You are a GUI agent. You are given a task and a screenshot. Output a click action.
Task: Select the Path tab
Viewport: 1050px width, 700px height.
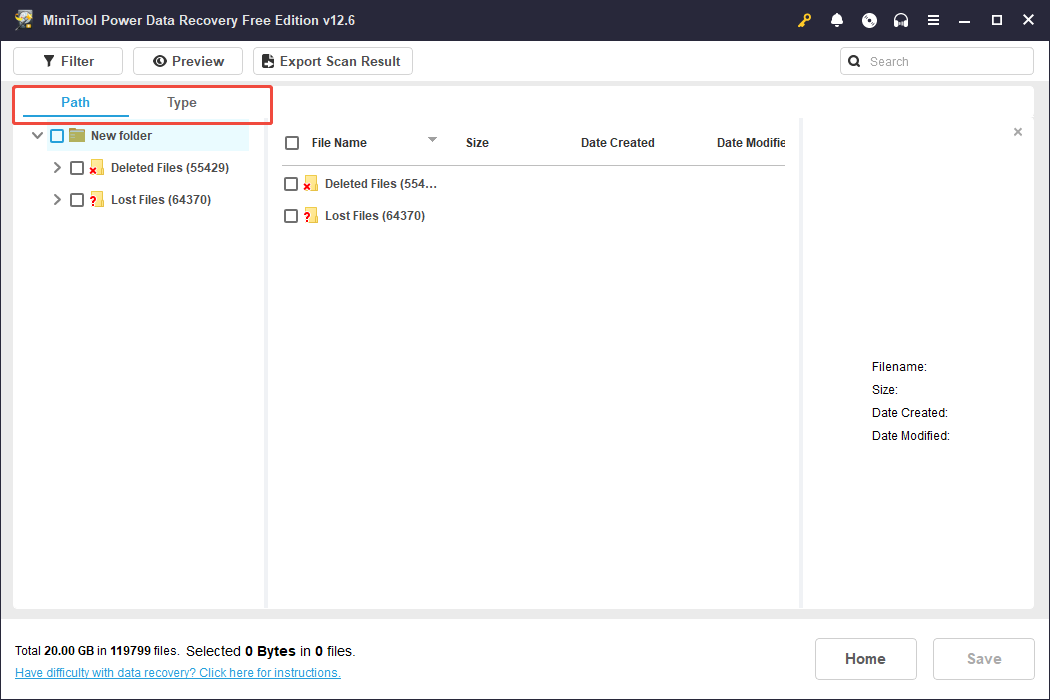[x=74, y=102]
